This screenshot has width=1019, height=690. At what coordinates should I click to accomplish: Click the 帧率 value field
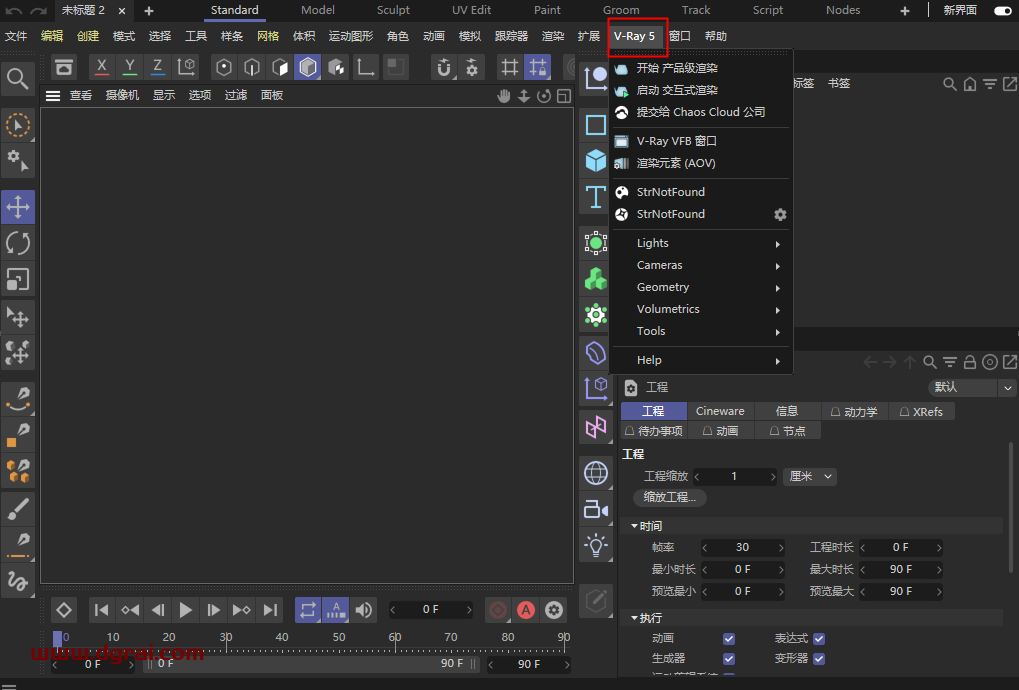pyautogui.click(x=742, y=548)
